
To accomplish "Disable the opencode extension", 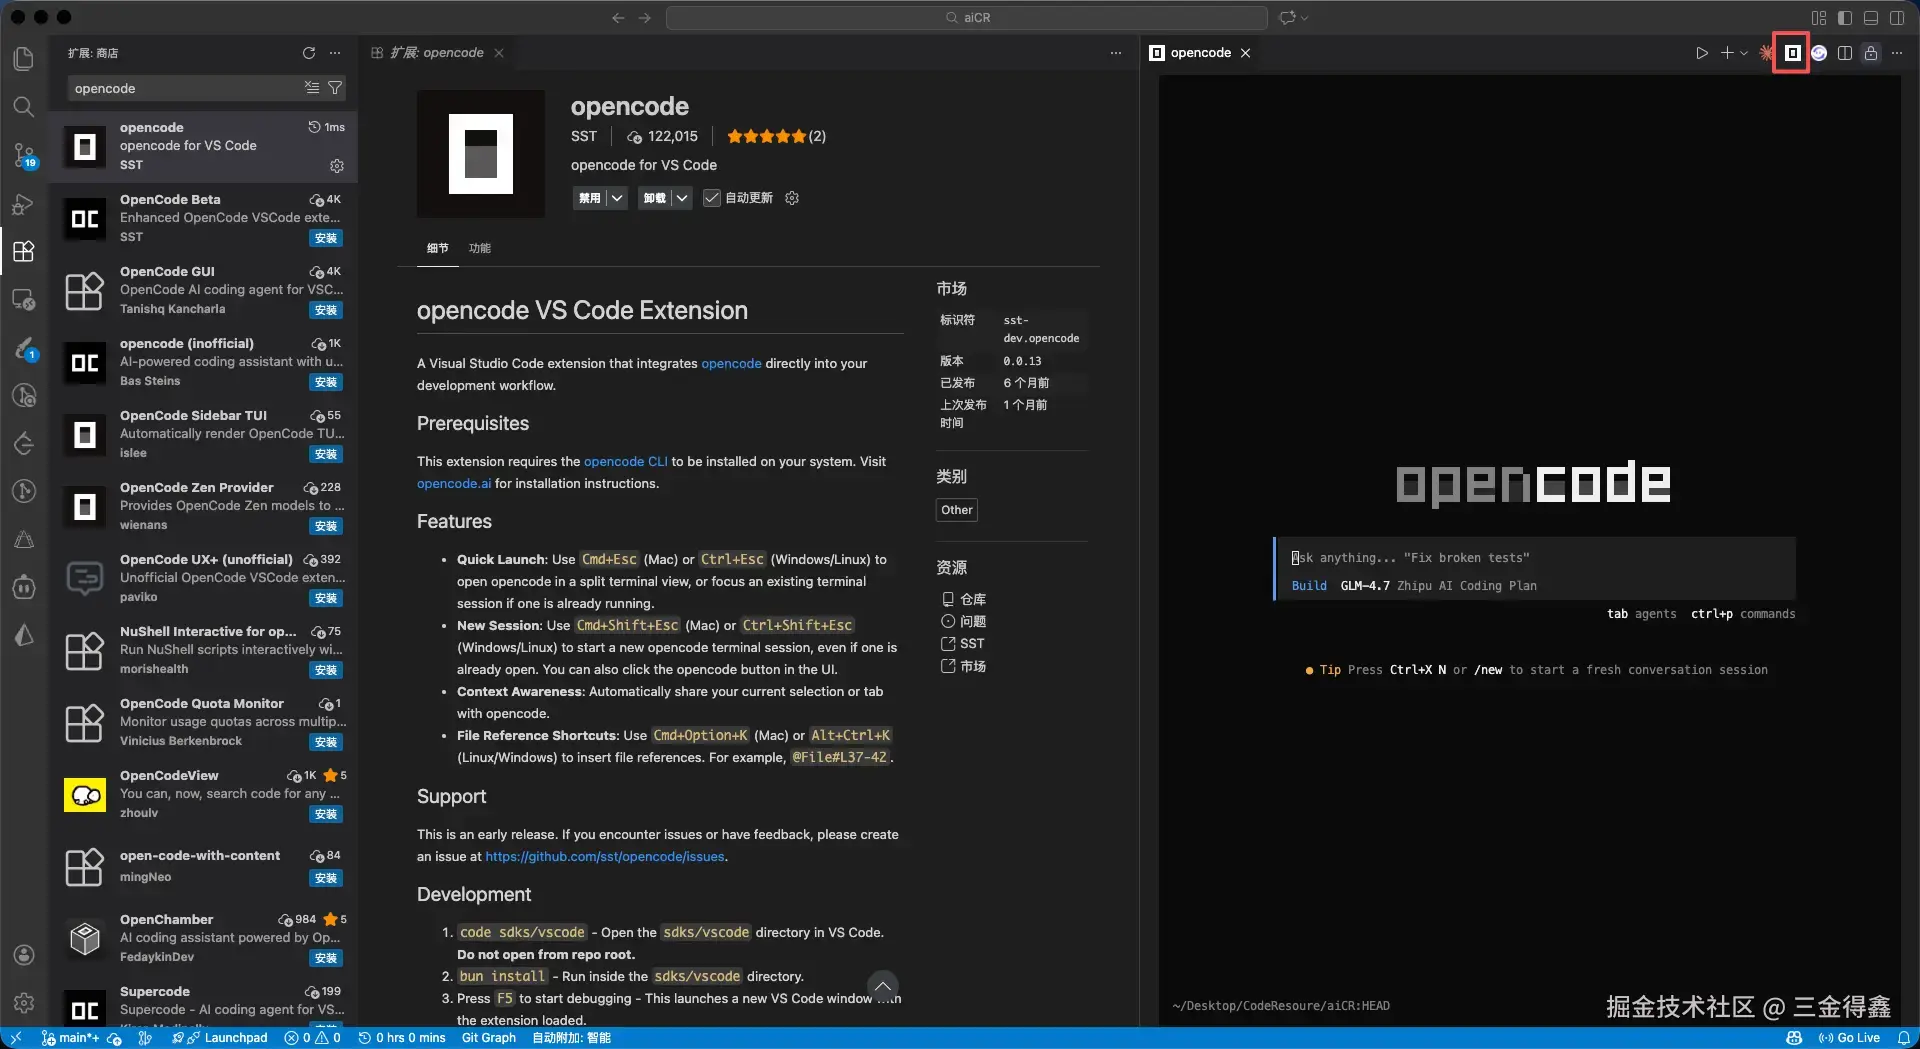I will click(x=590, y=198).
